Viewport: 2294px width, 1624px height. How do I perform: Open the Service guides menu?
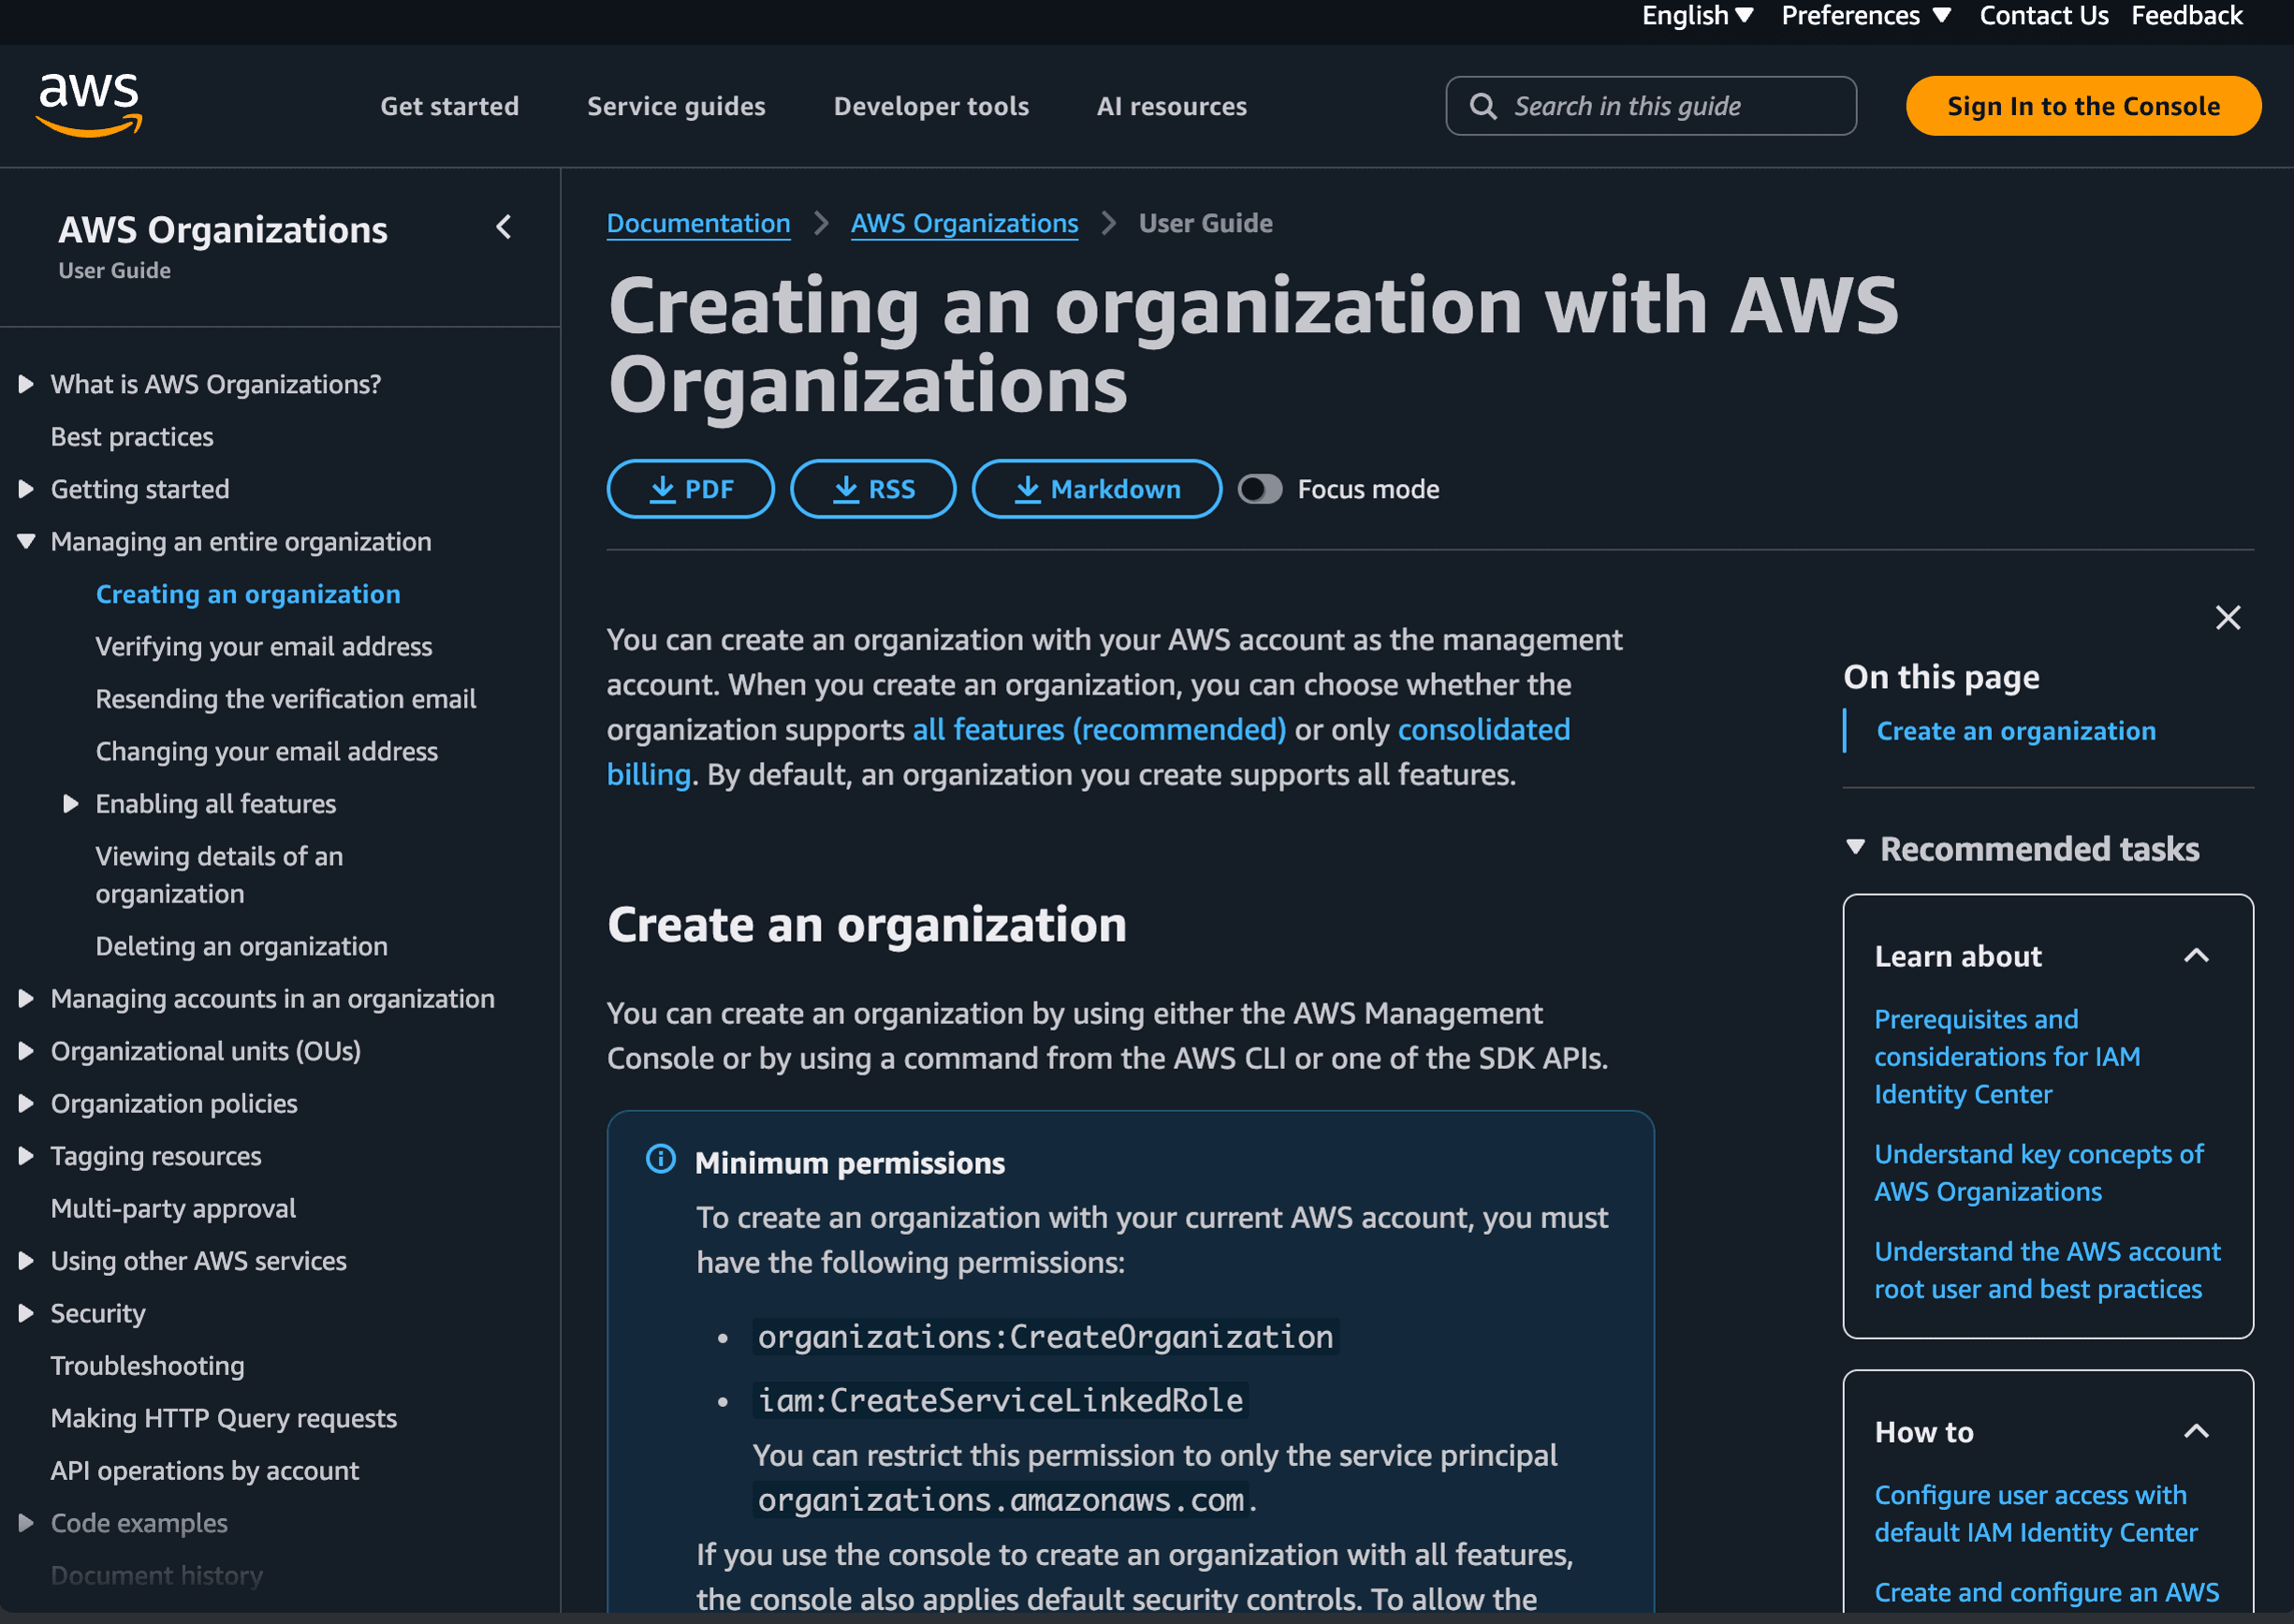[x=676, y=106]
